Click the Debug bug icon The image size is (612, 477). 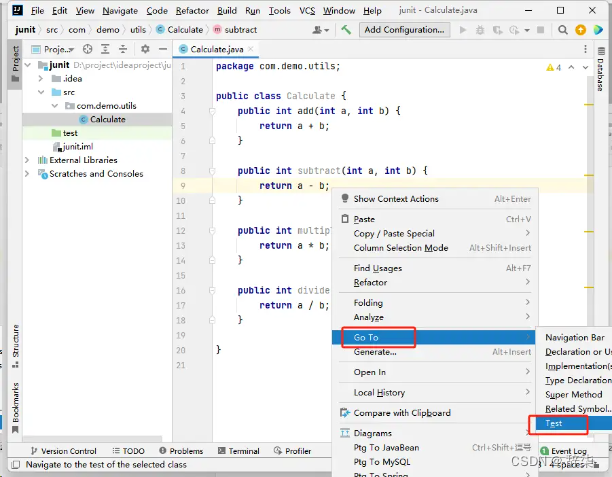click(x=480, y=30)
